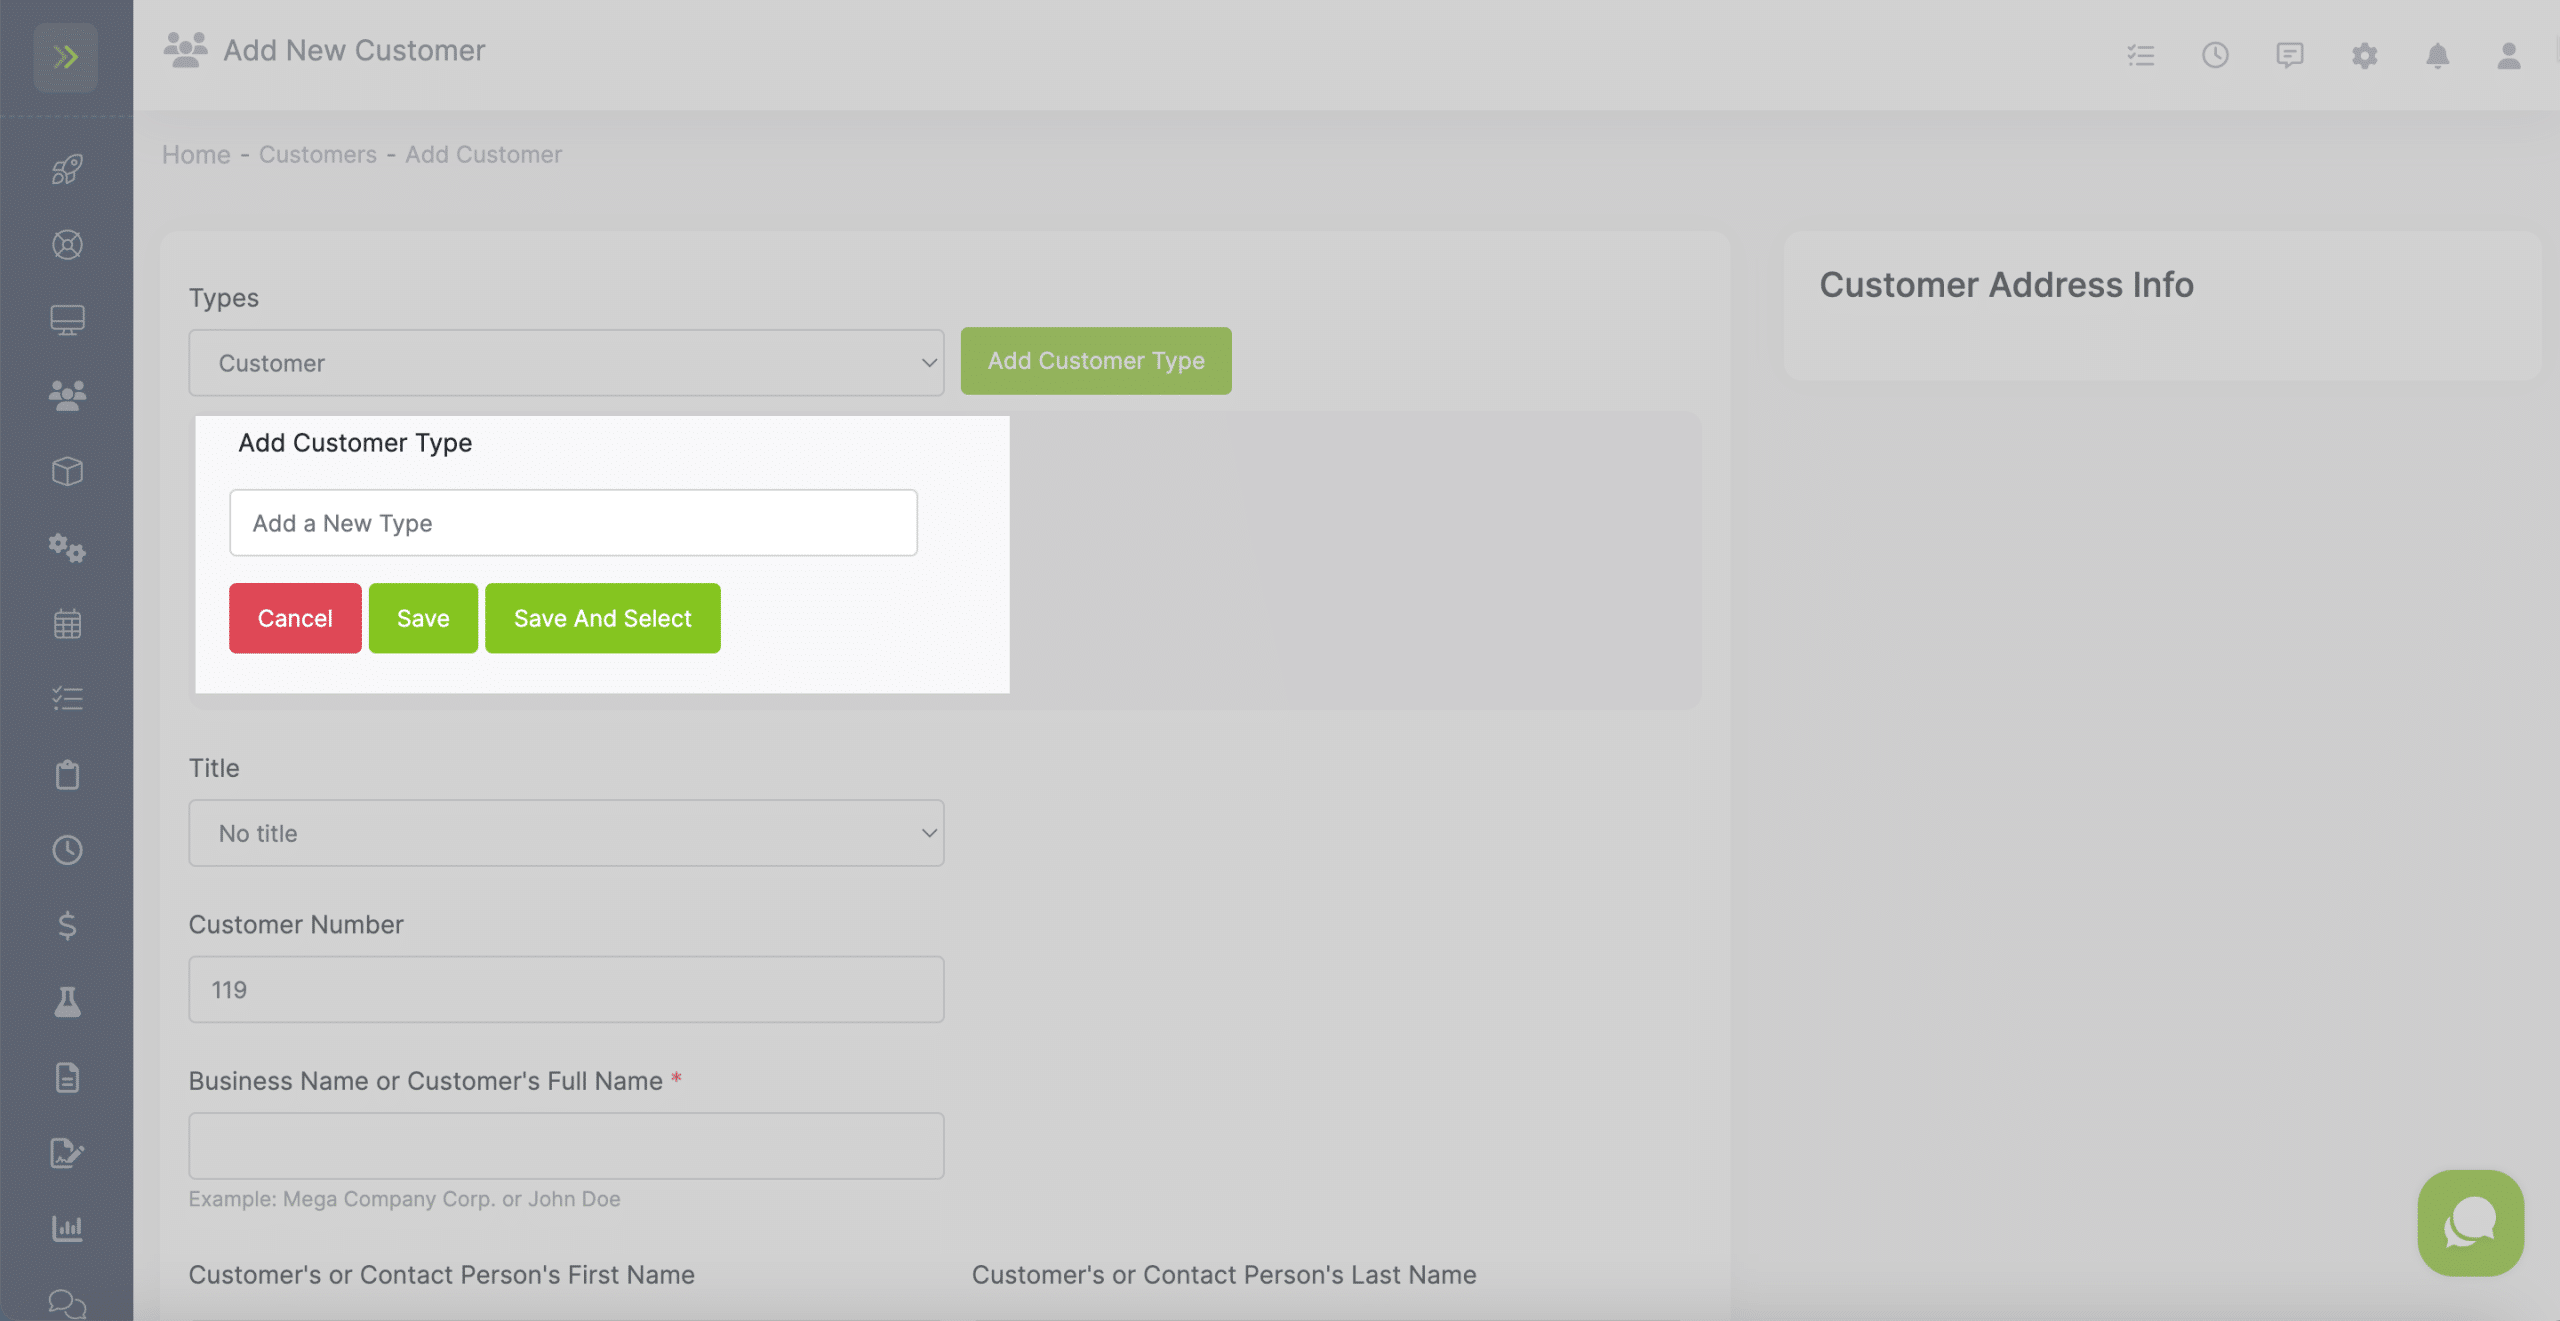This screenshot has width=2560, height=1321.
Task: Open the bar chart reports icon in sidebar
Action: 67,1228
